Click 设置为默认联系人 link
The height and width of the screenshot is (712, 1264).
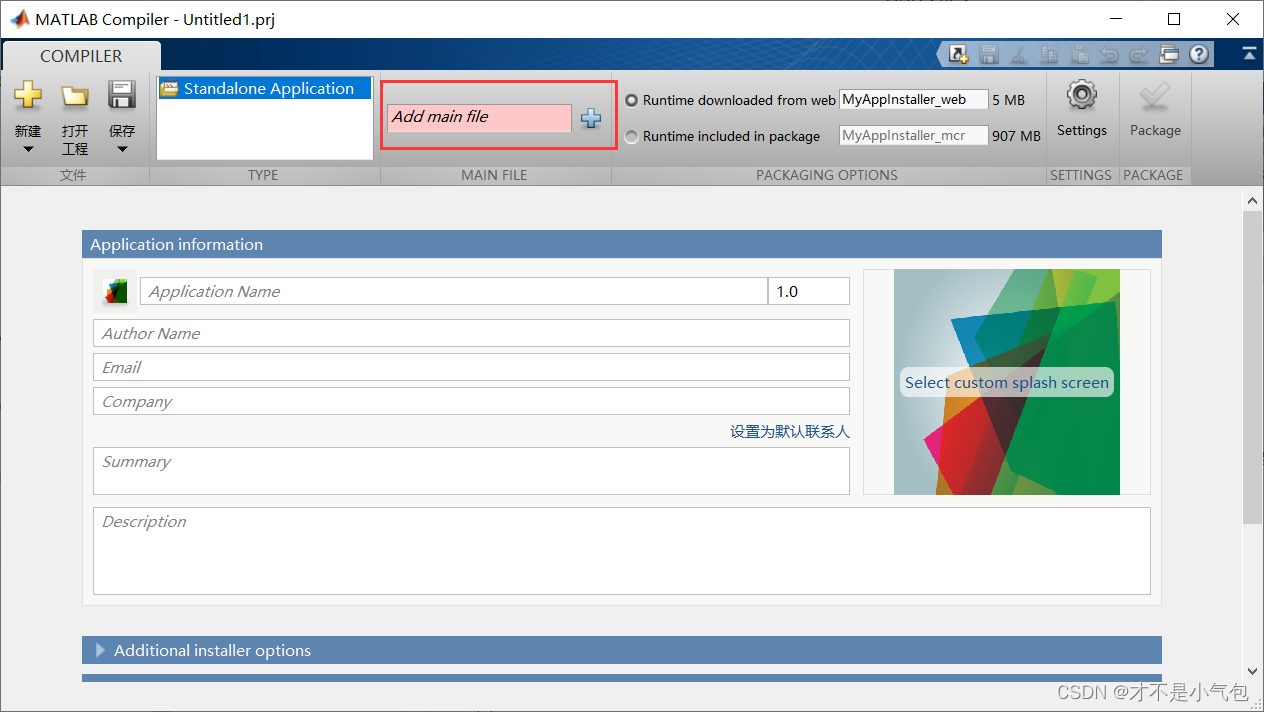(x=790, y=432)
